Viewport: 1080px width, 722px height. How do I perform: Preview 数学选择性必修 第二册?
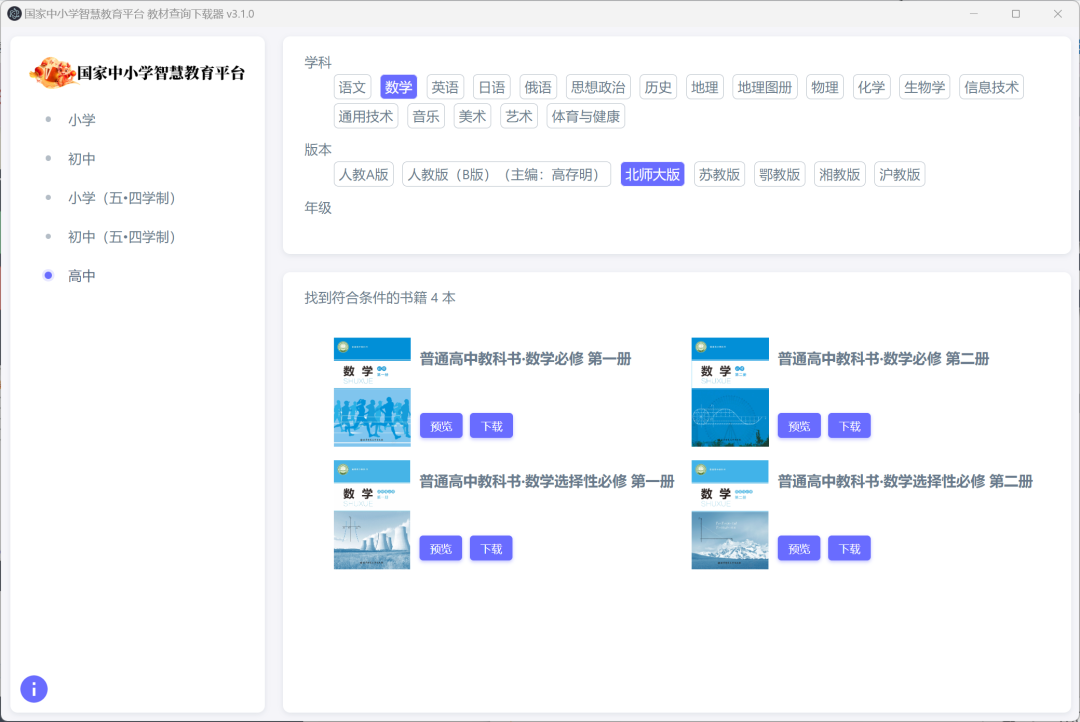click(799, 548)
